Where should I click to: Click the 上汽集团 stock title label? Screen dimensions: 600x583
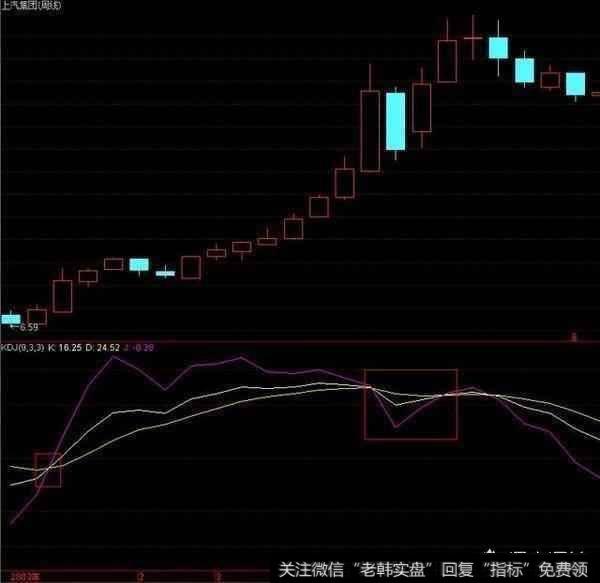(x=31, y=5)
